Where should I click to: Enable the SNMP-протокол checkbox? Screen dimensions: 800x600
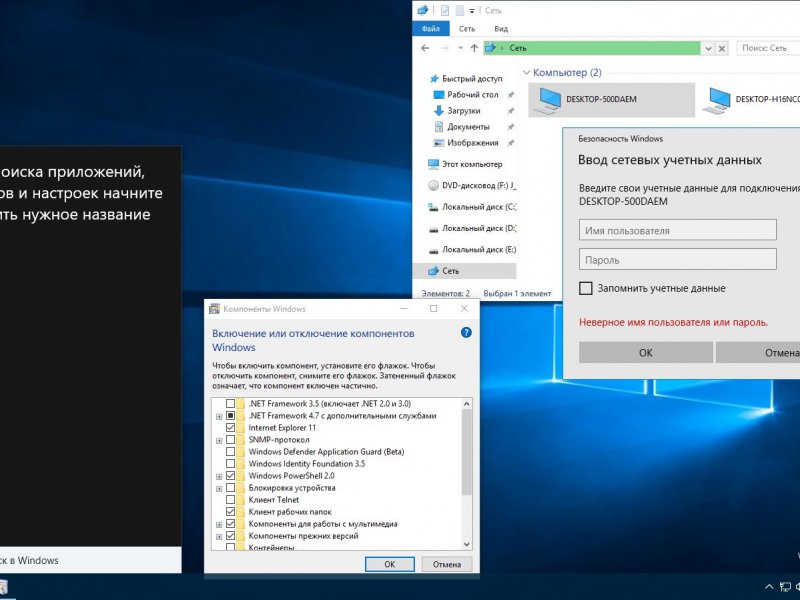pyautogui.click(x=231, y=440)
